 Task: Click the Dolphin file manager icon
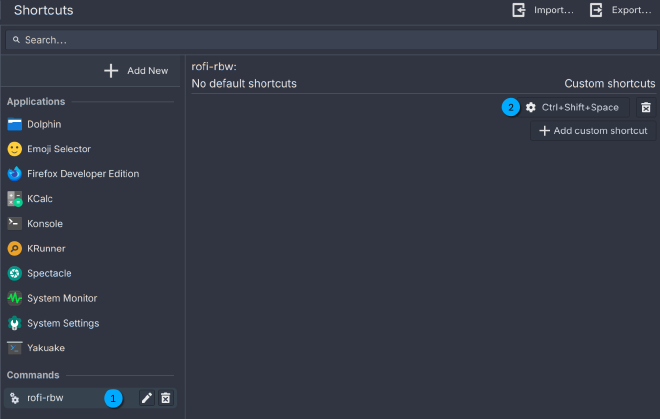pos(15,124)
